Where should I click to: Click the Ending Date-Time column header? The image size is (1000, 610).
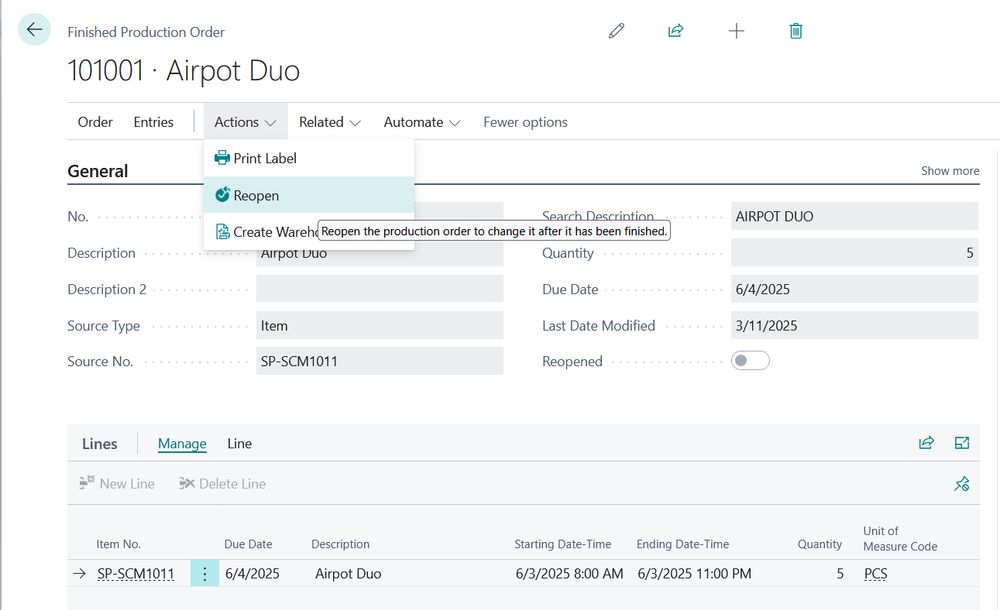coord(683,544)
